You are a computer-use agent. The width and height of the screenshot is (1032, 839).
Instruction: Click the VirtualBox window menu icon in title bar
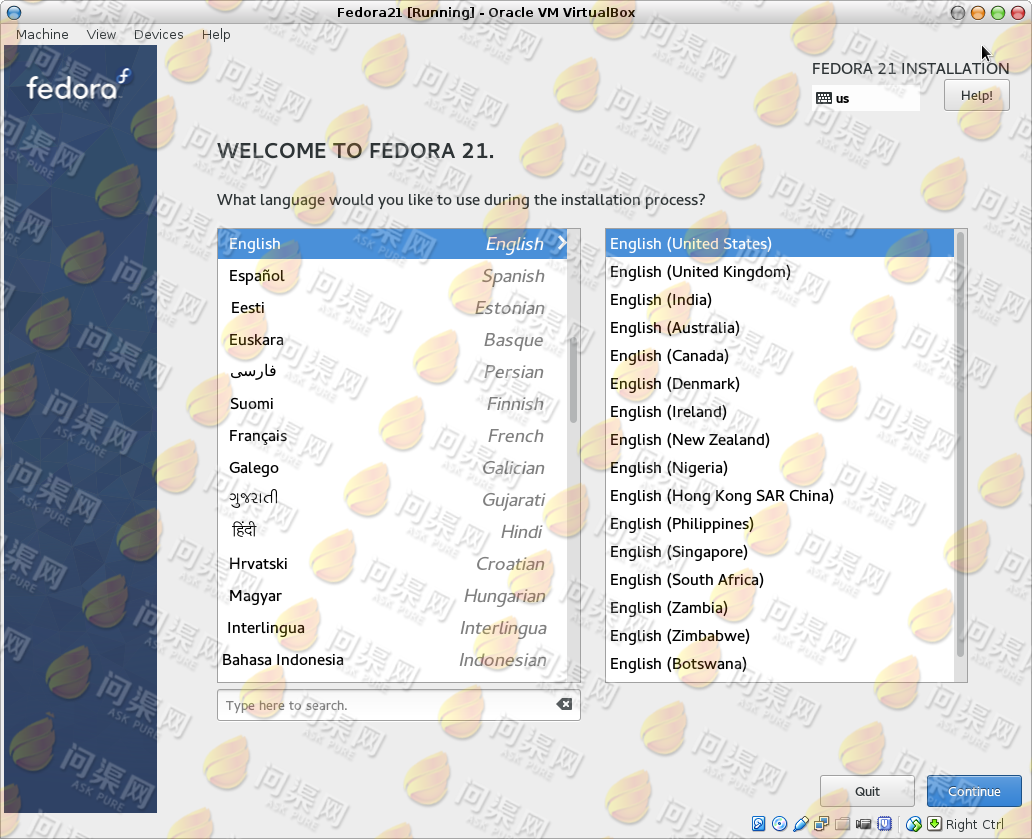pos(14,12)
